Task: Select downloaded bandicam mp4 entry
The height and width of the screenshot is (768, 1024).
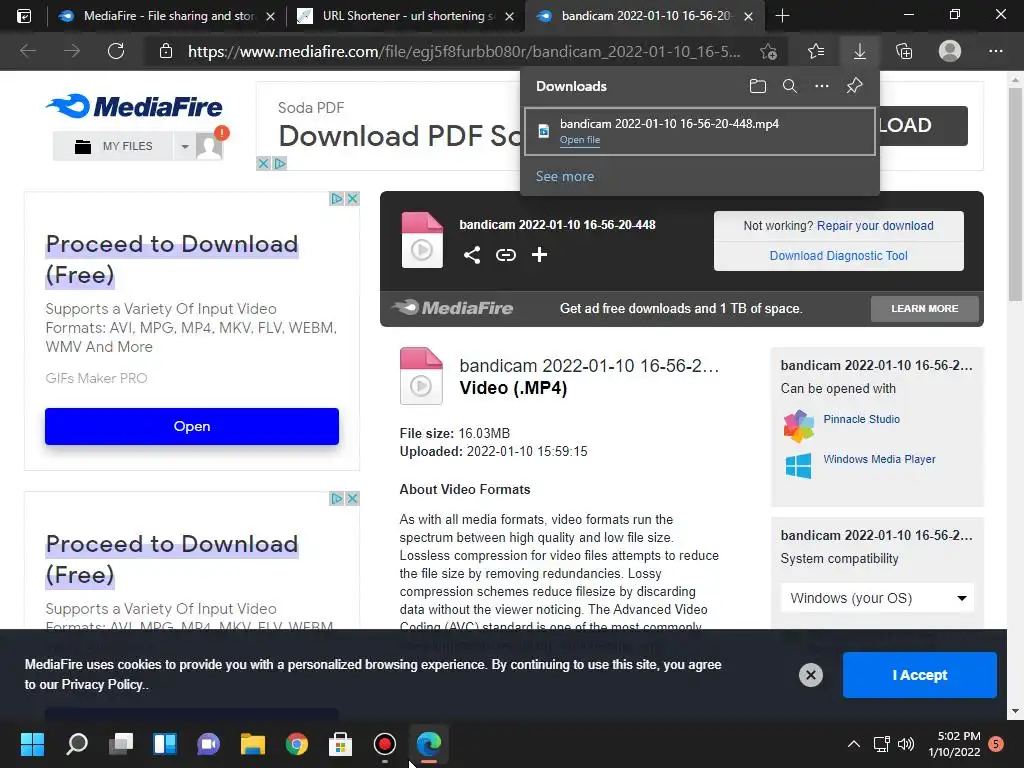Action: click(699, 131)
